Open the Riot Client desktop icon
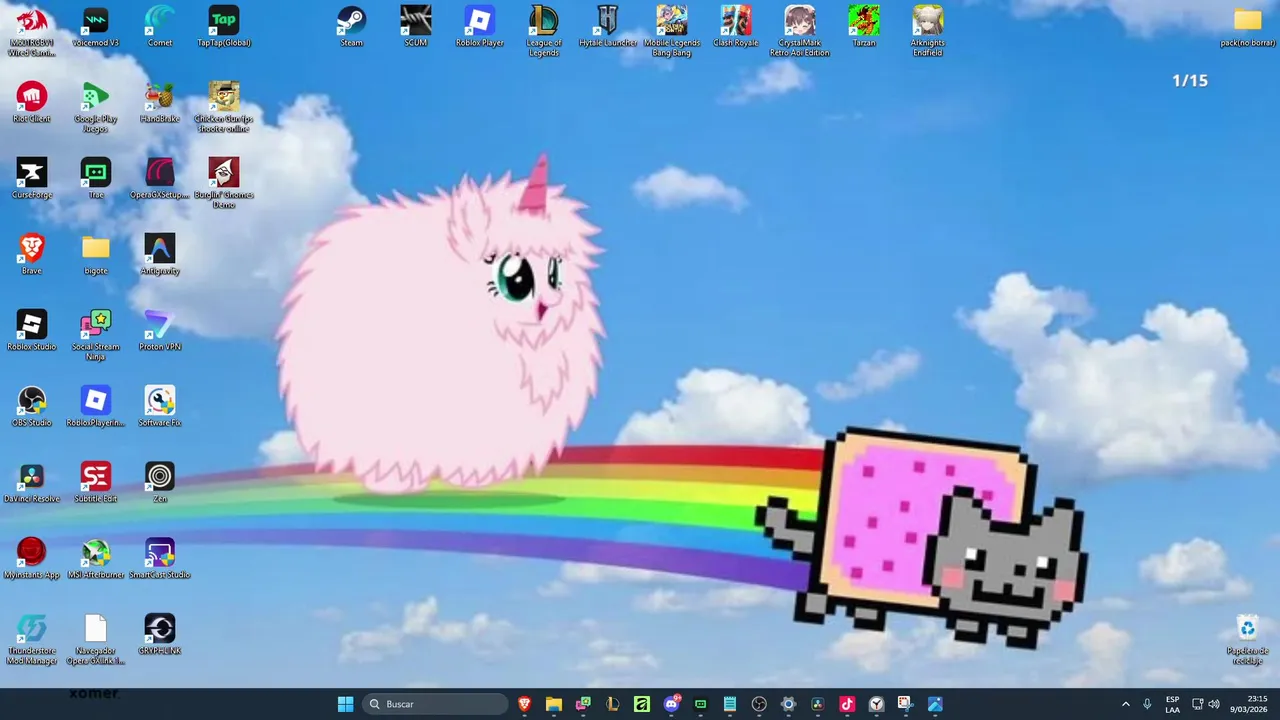 coord(31,103)
